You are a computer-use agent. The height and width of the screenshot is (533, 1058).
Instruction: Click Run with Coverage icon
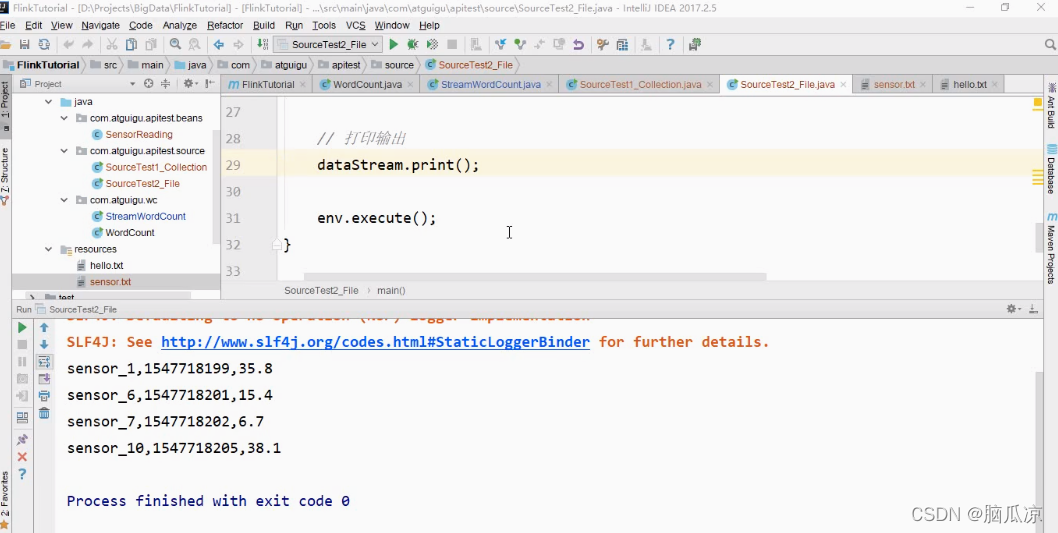(x=433, y=45)
